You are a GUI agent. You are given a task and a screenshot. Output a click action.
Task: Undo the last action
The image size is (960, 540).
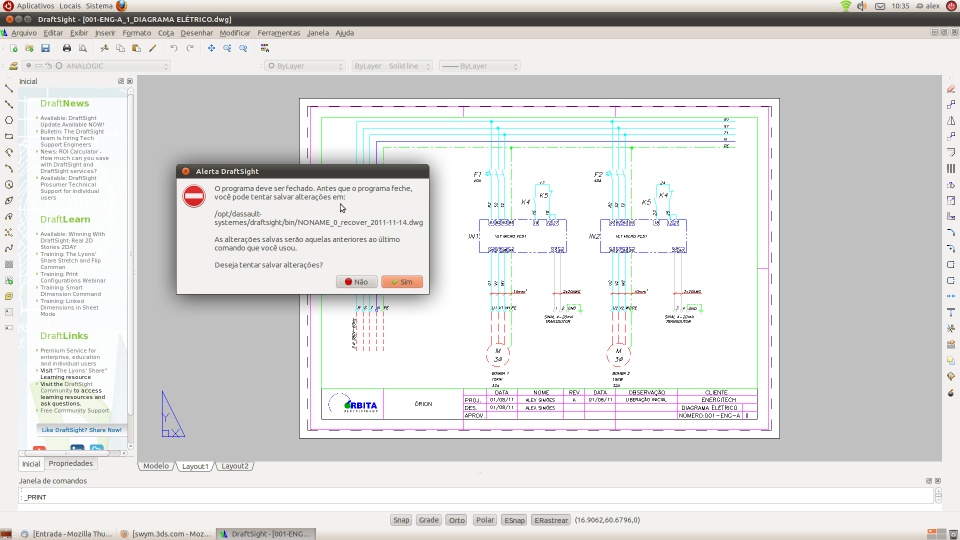[174, 48]
